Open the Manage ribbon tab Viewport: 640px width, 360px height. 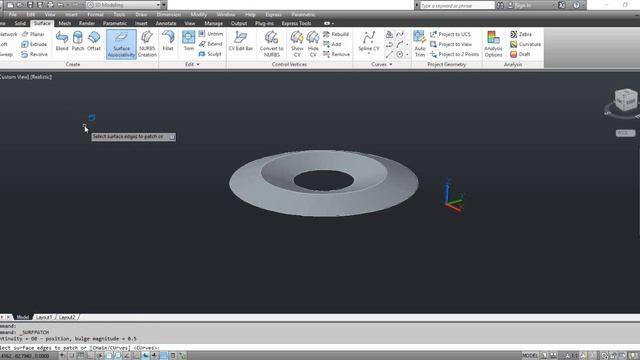click(x=213, y=23)
